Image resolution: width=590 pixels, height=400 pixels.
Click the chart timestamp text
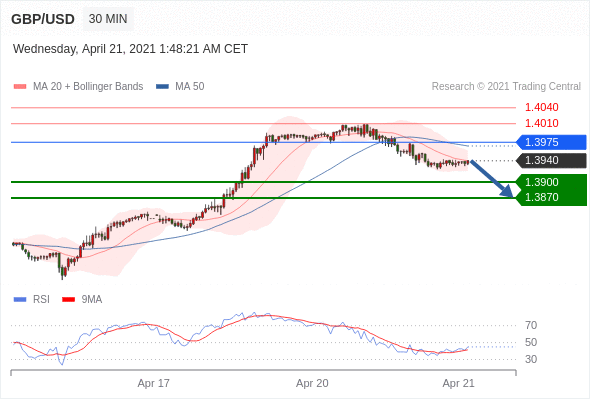tap(130, 49)
